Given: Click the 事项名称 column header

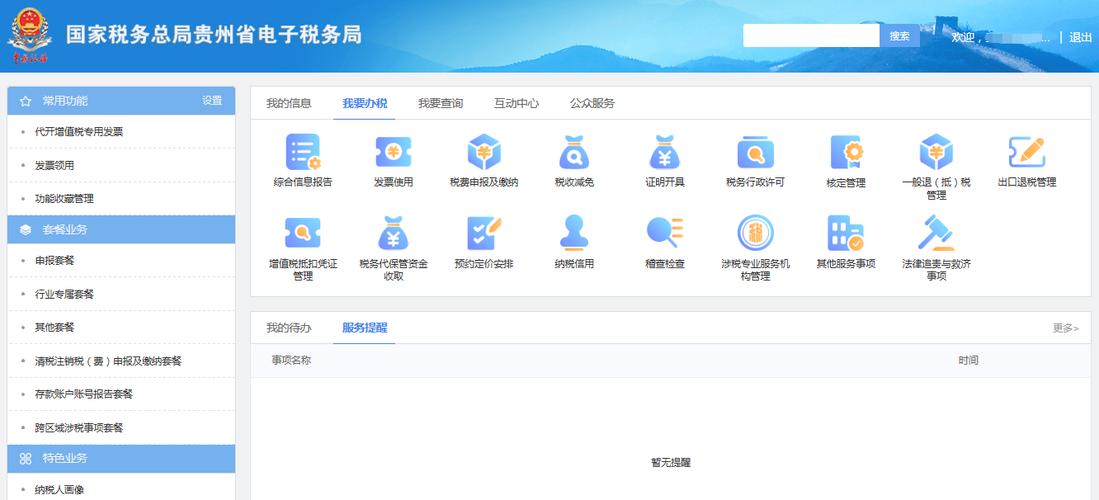Looking at the screenshot, I should (x=292, y=360).
